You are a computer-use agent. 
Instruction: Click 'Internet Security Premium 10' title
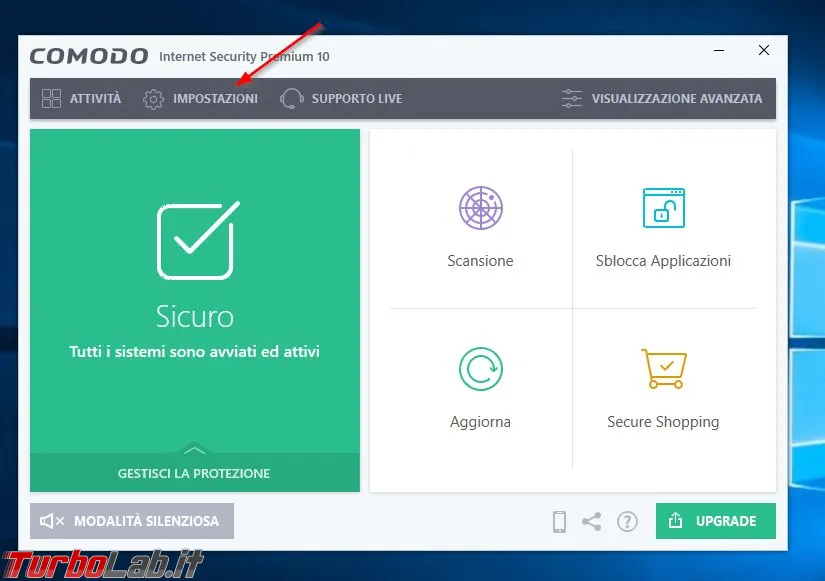point(244,56)
